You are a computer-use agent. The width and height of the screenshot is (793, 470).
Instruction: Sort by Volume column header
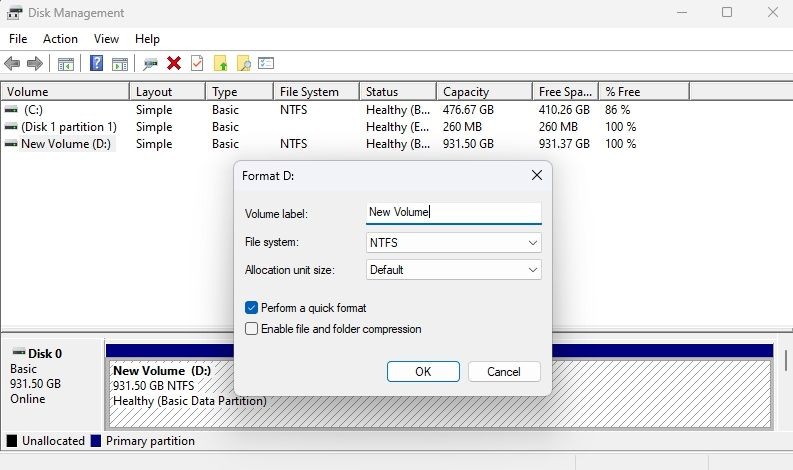pos(65,92)
